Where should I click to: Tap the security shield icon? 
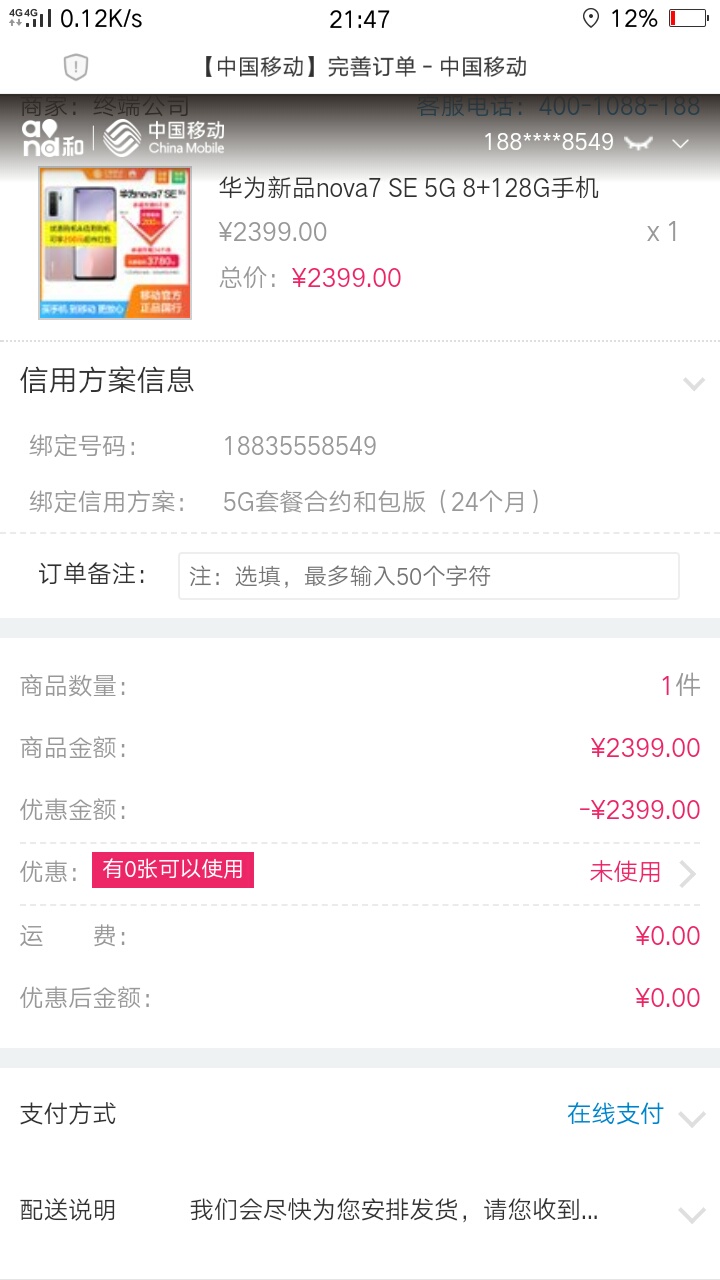tap(76, 67)
